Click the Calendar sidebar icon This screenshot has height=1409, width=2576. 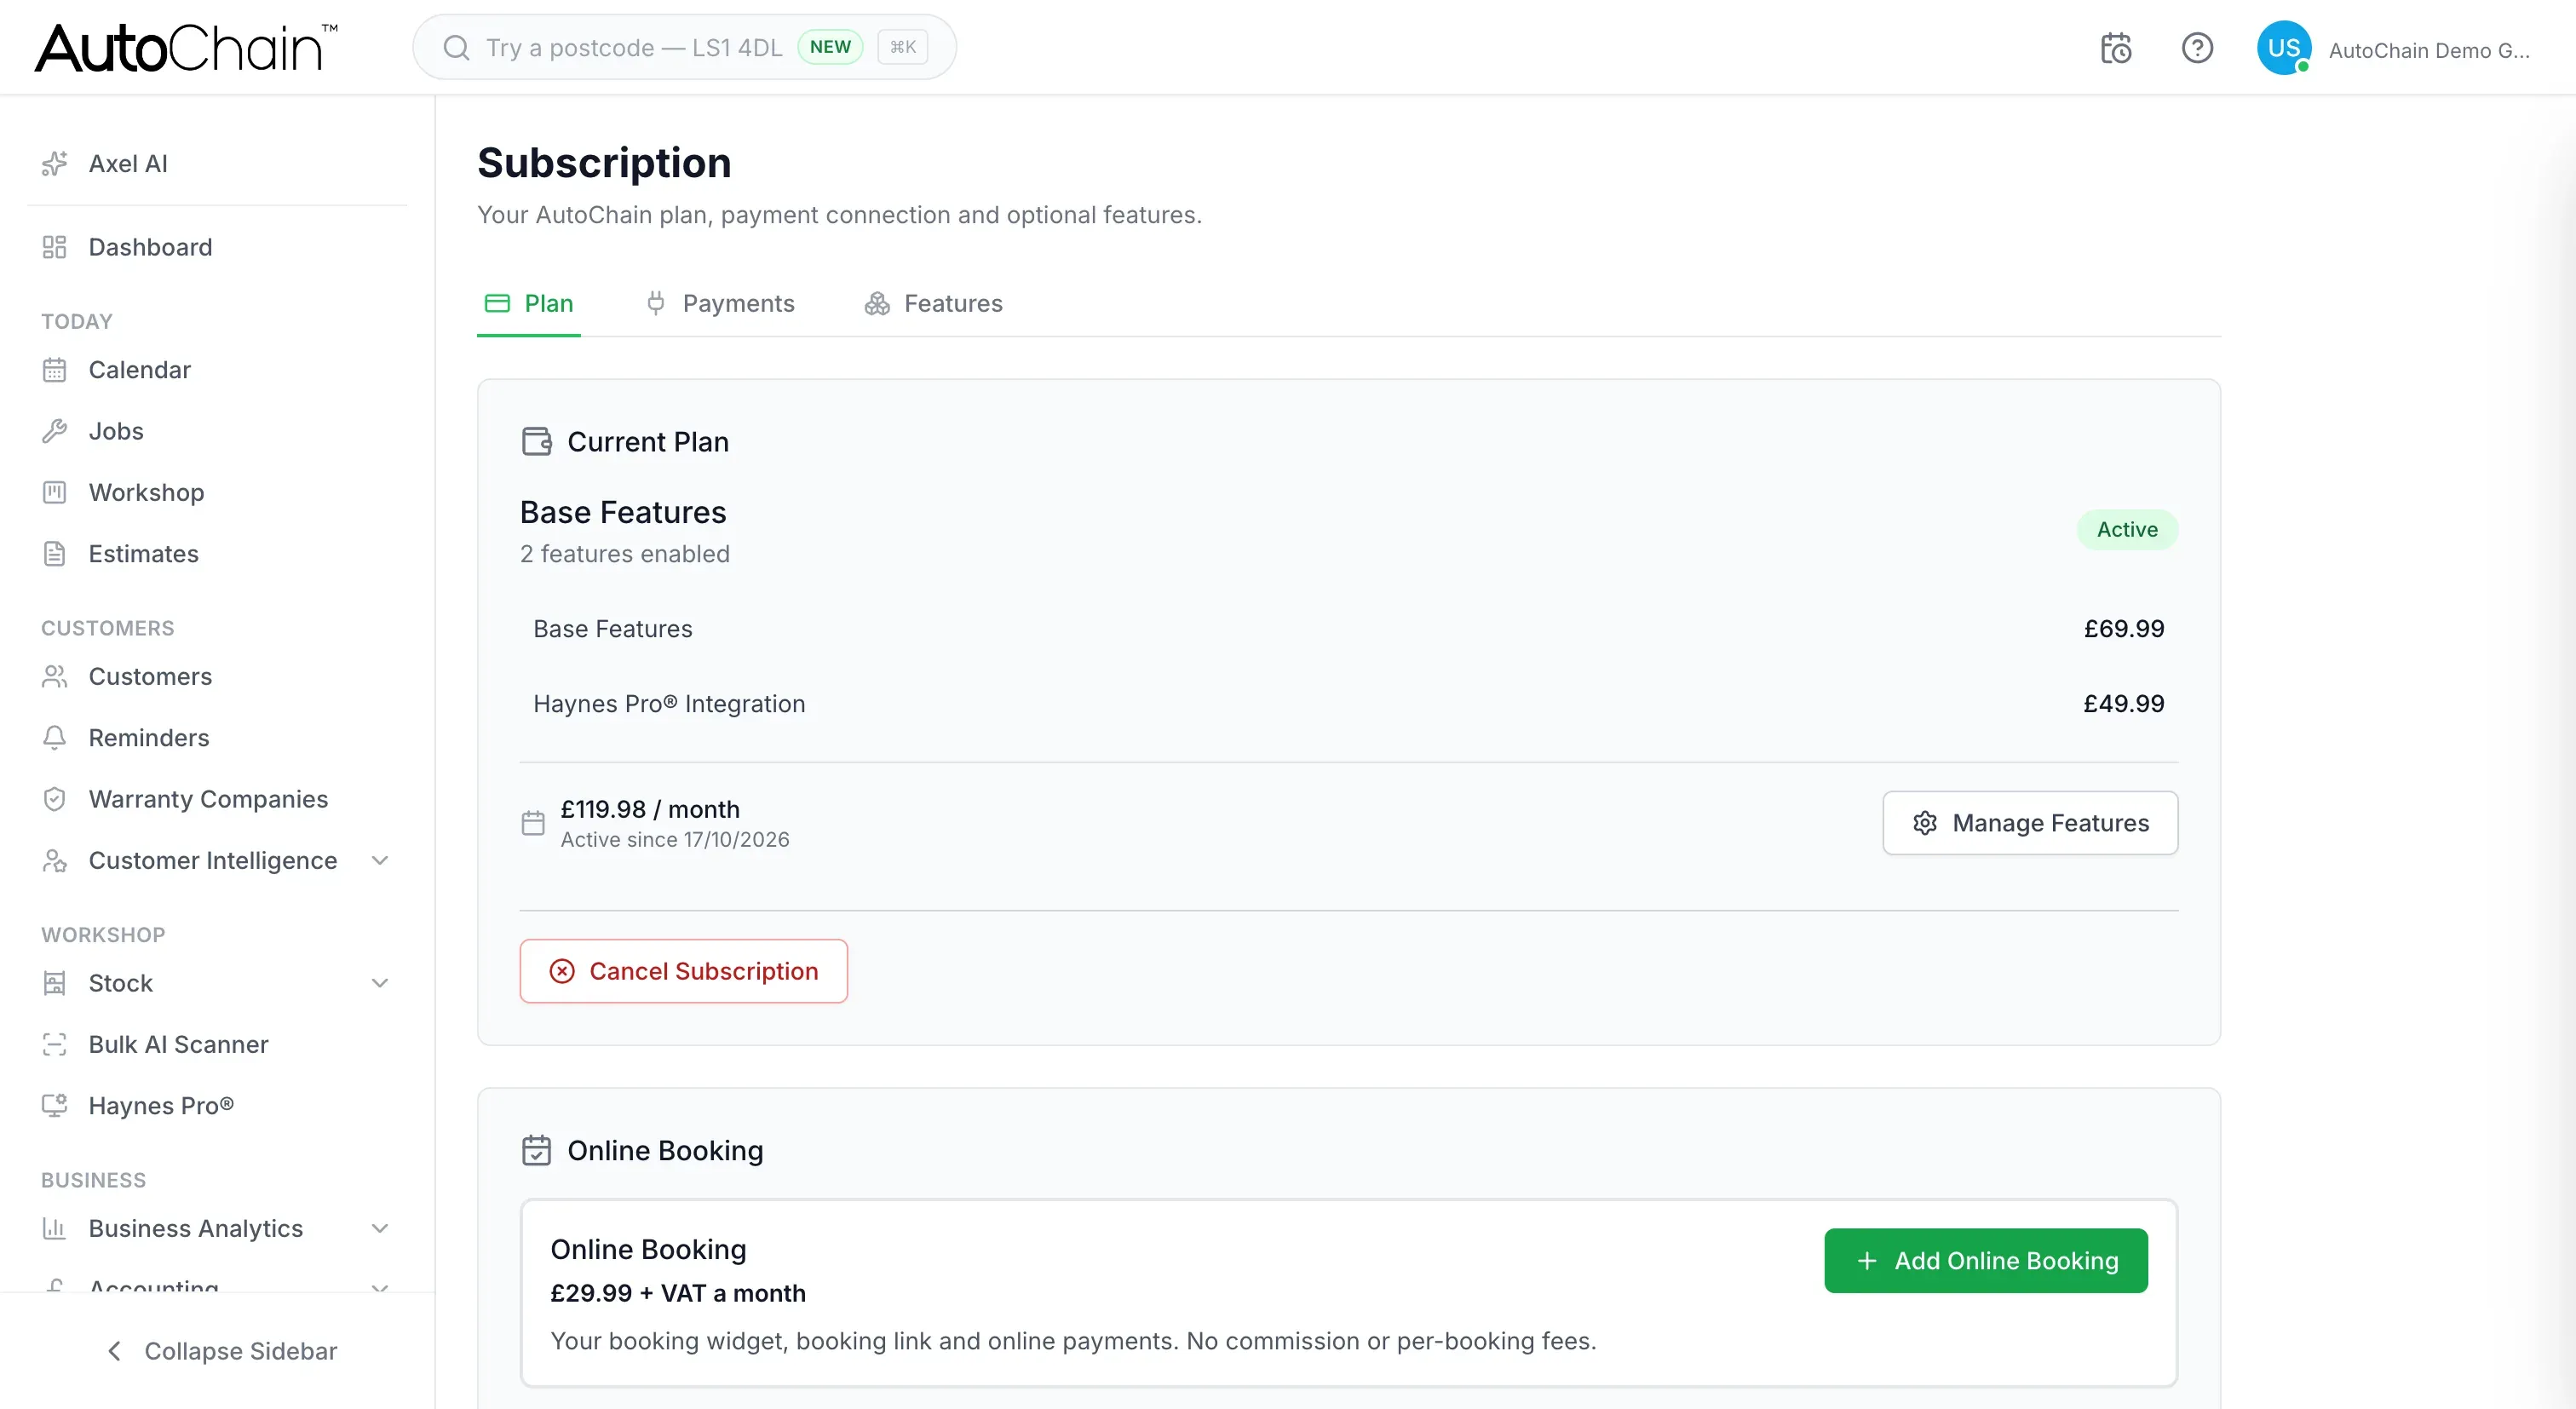[54, 370]
